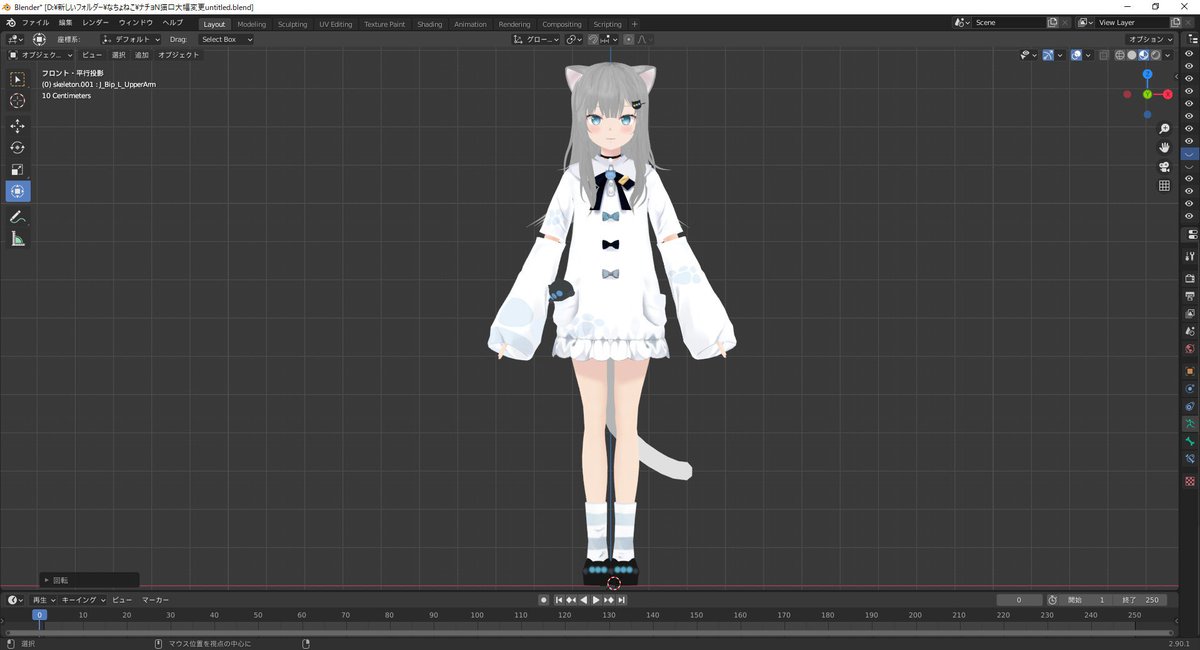Open the pivot point dropdown
The height and width of the screenshot is (650, 1200).
coord(574,39)
